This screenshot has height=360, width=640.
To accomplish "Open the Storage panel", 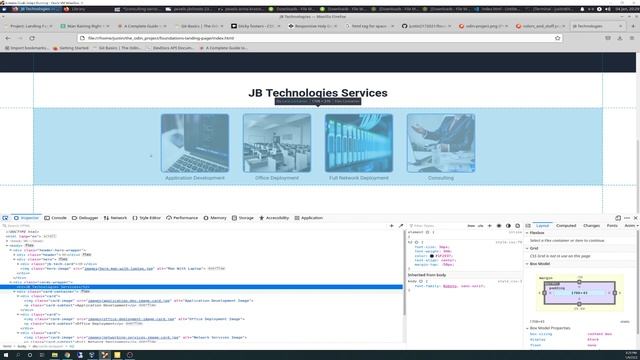I will tap(242, 218).
